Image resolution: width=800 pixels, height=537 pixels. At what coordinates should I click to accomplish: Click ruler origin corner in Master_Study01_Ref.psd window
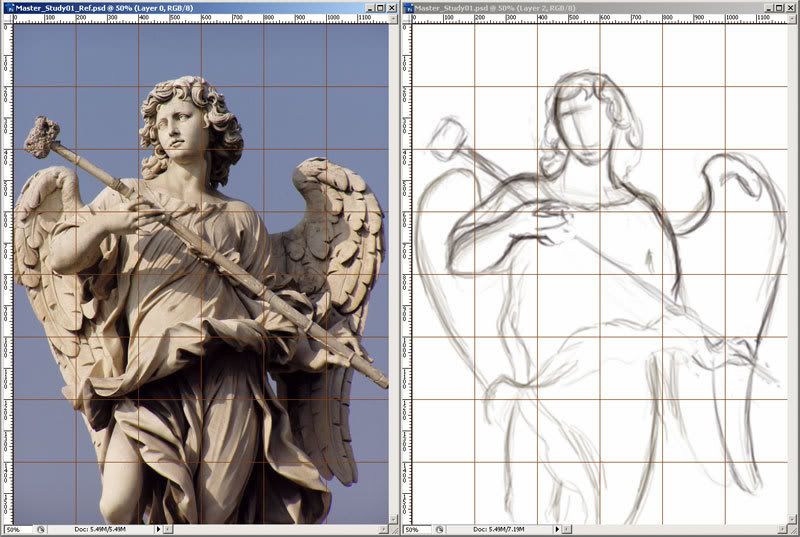pyautogui.click(x=8, y=19)
